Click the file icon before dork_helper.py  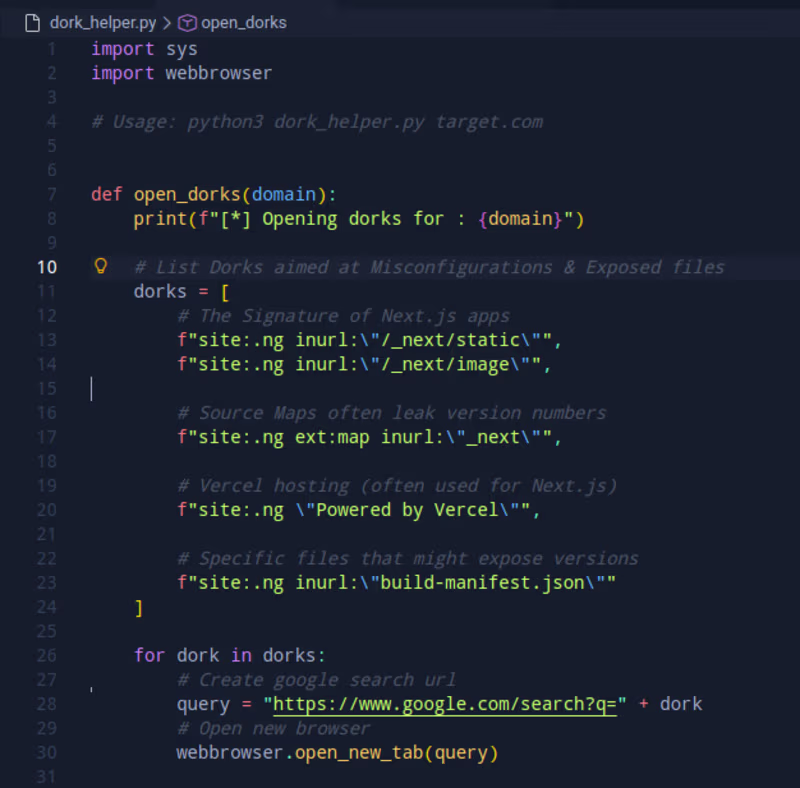[x=31, y=22]
